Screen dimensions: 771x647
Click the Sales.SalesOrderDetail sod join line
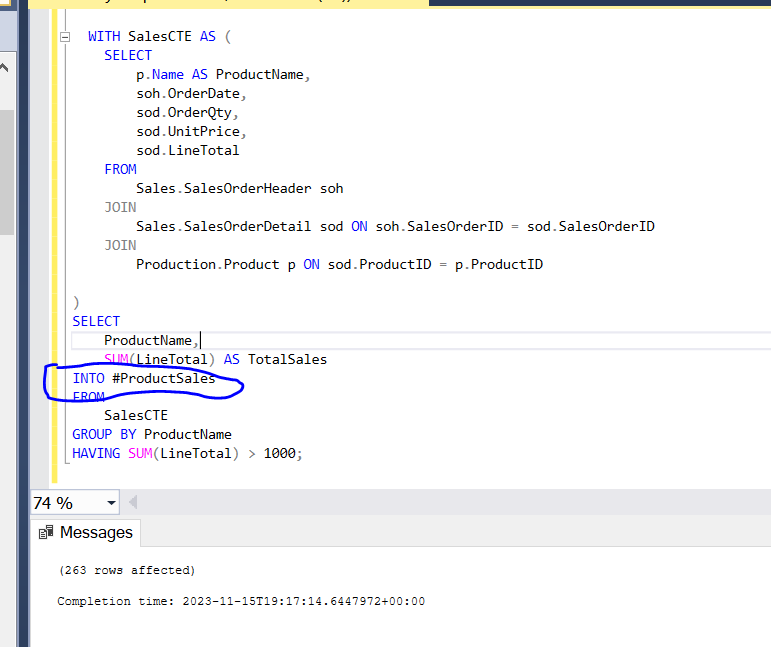pos(395,226)
